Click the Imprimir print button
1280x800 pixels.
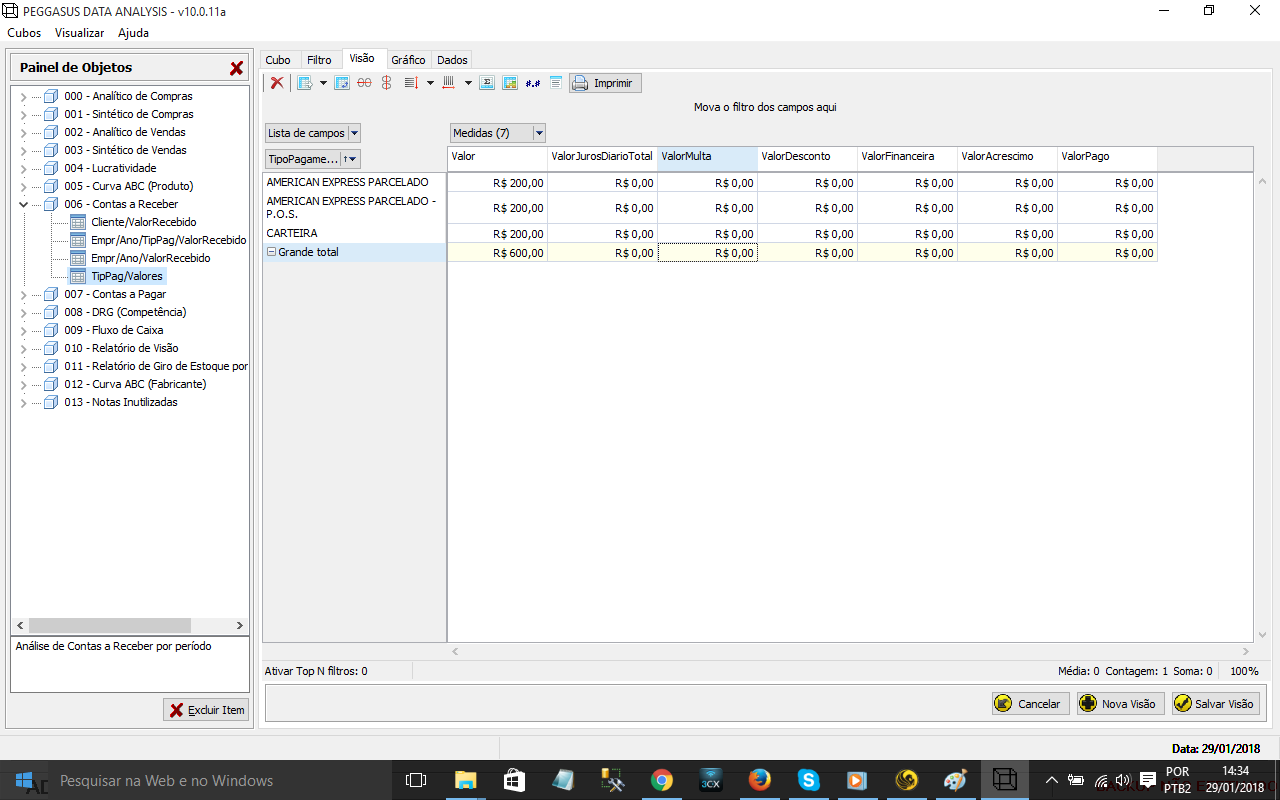click(605, 83)
